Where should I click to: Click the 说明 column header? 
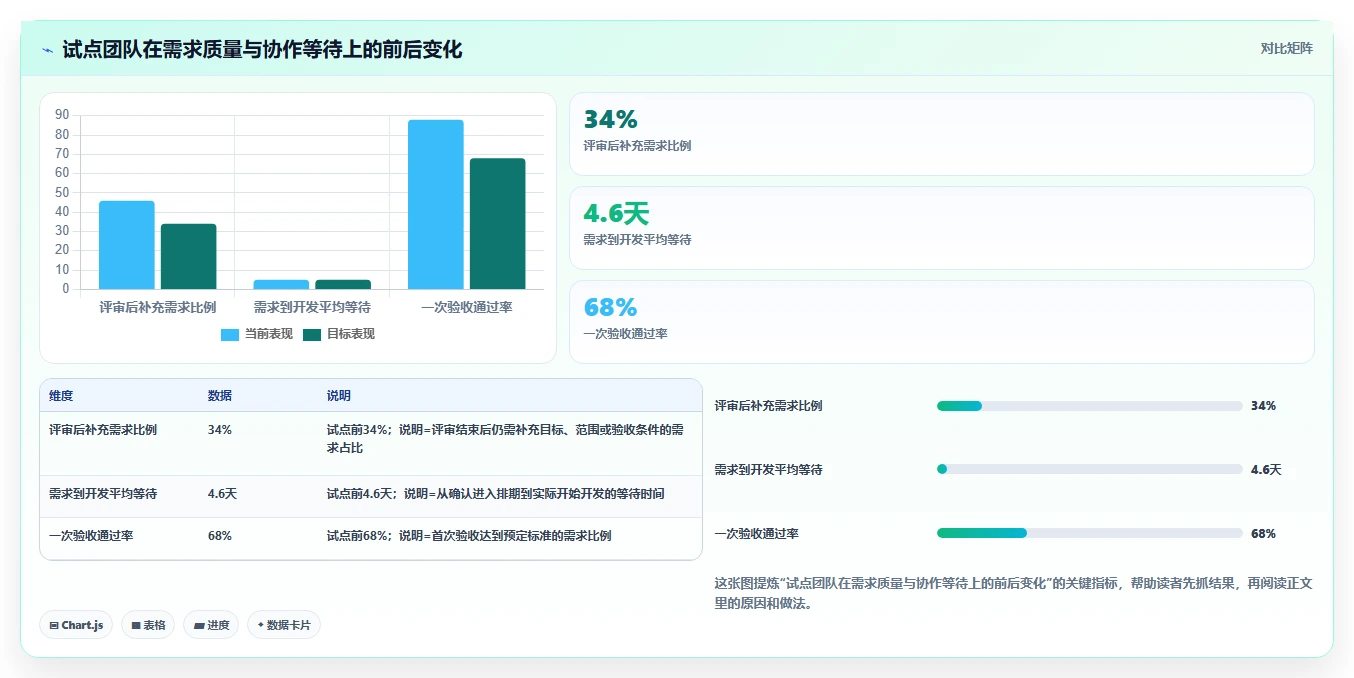pos(339,396)
